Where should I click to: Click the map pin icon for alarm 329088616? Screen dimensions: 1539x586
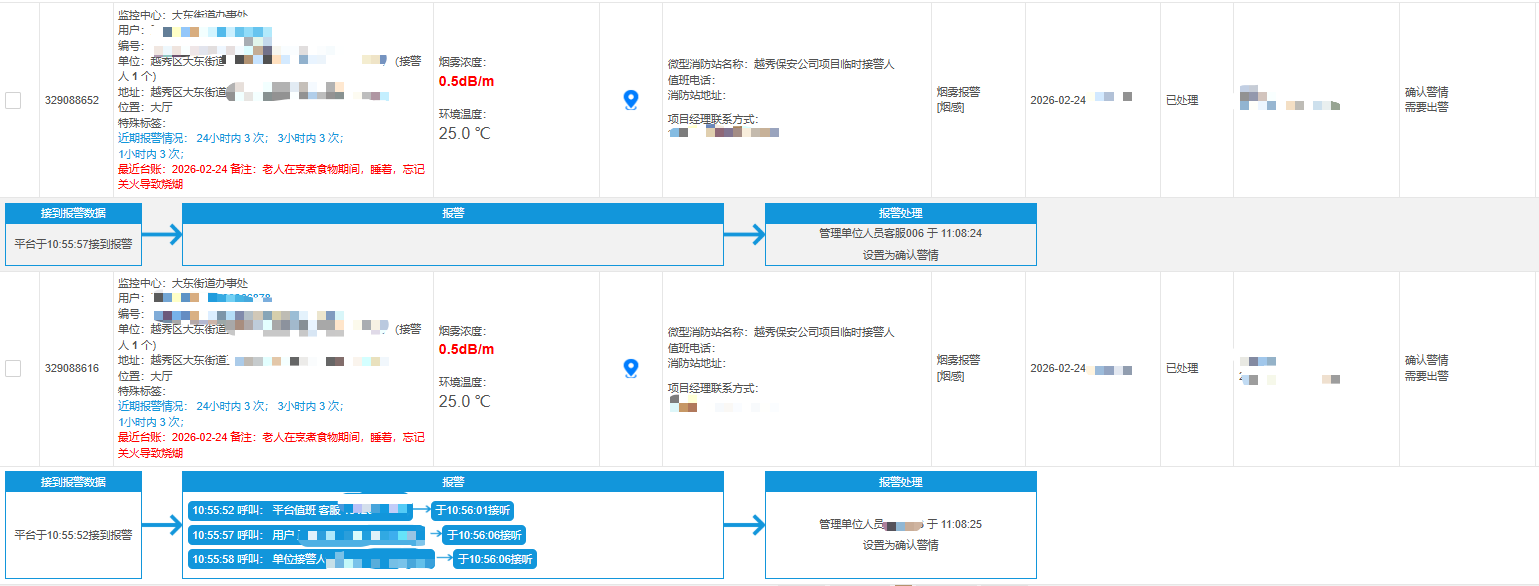(x=631, y=369)
